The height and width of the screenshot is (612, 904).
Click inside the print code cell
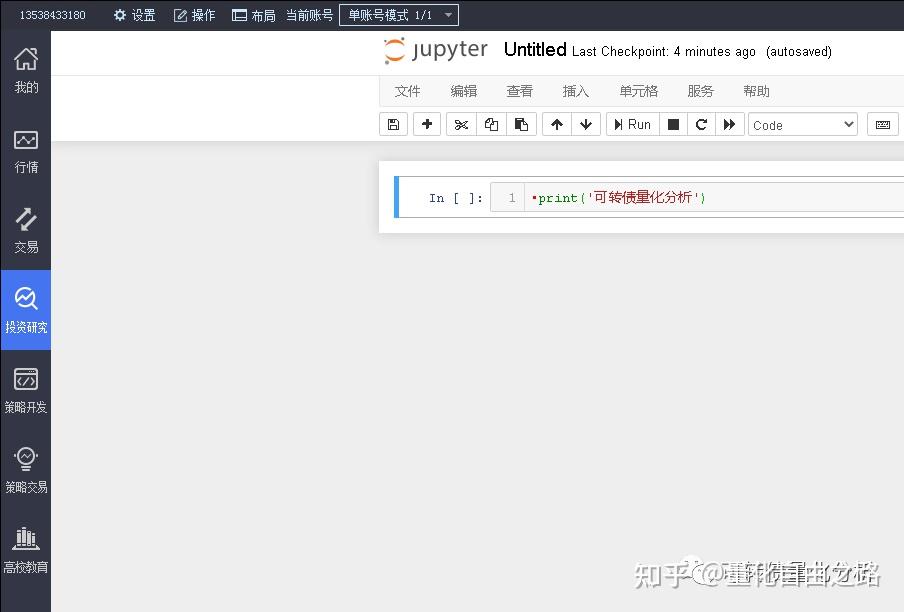click(x=620, y=197)
